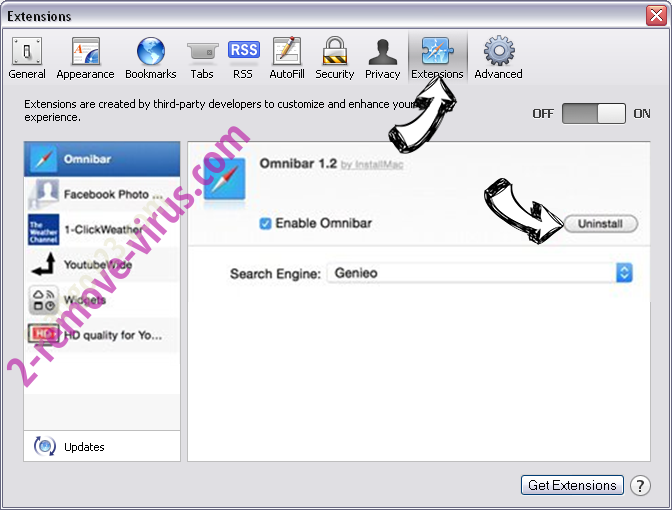Image resolution: width=672 pixels, height=510 pixels.
Task: Click the Updates refresh icon
Action: click(45, 446)
